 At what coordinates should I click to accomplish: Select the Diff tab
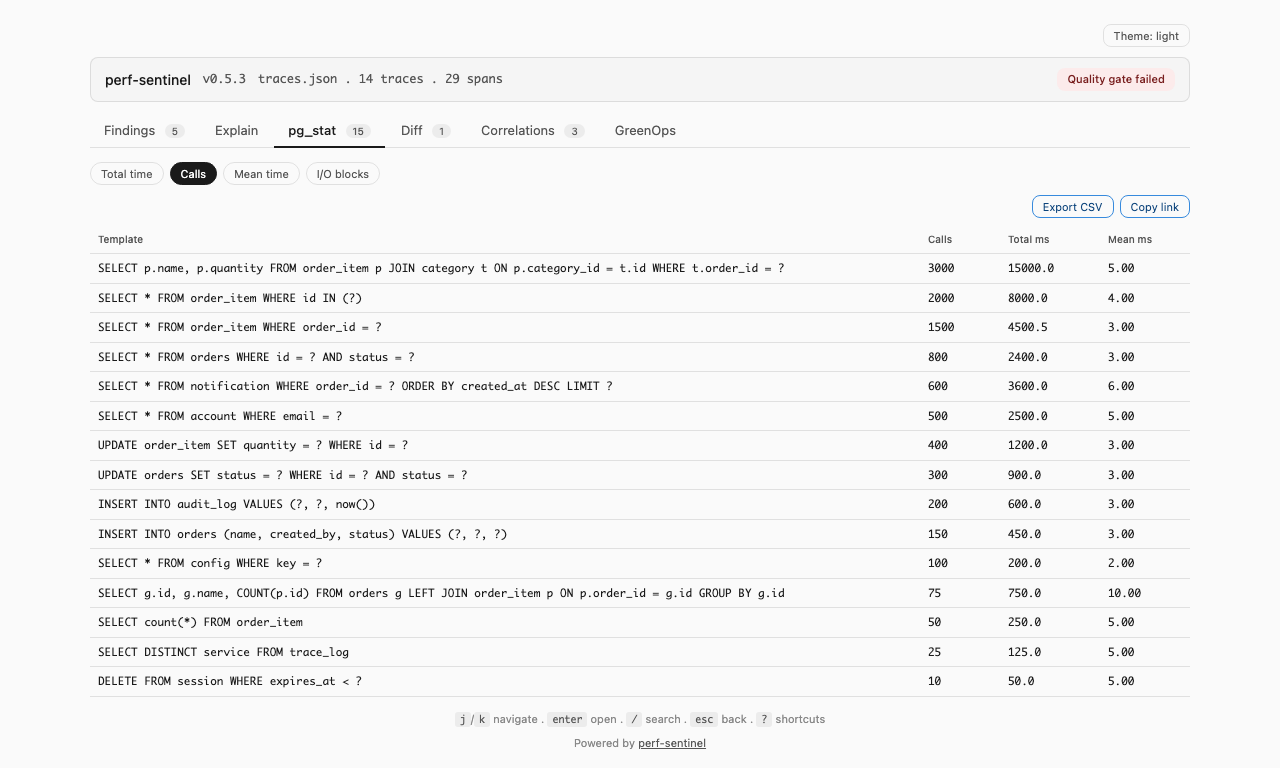tap(411, 130)
